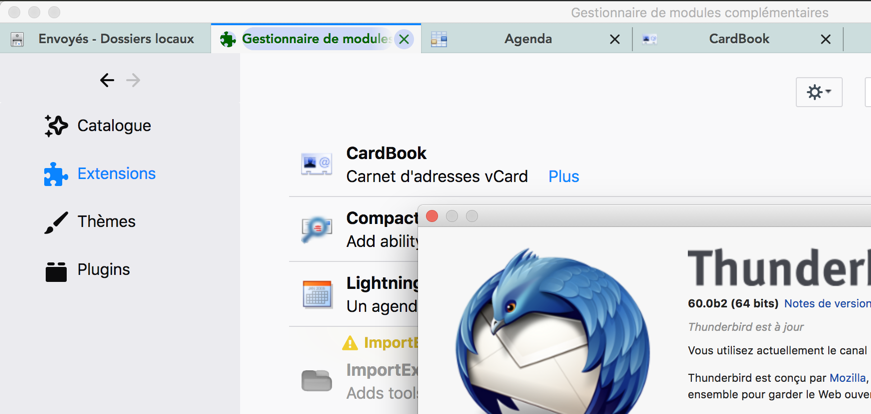871x414 pixels.
Task: Click the Agenda tab calendar icon
Action: click(439, 39)
